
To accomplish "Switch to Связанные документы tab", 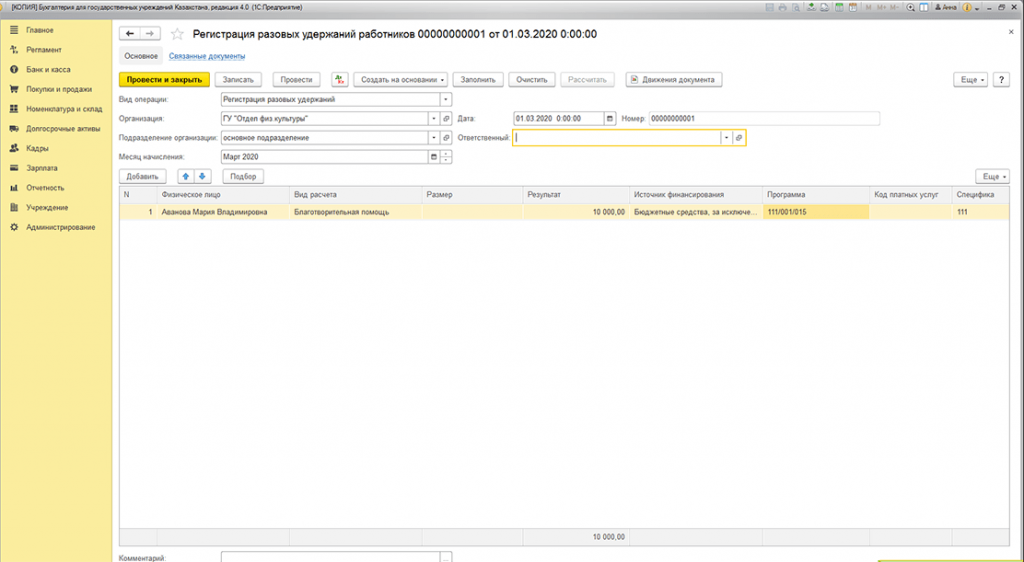I will pyautogui.click(x=200, y=56).
